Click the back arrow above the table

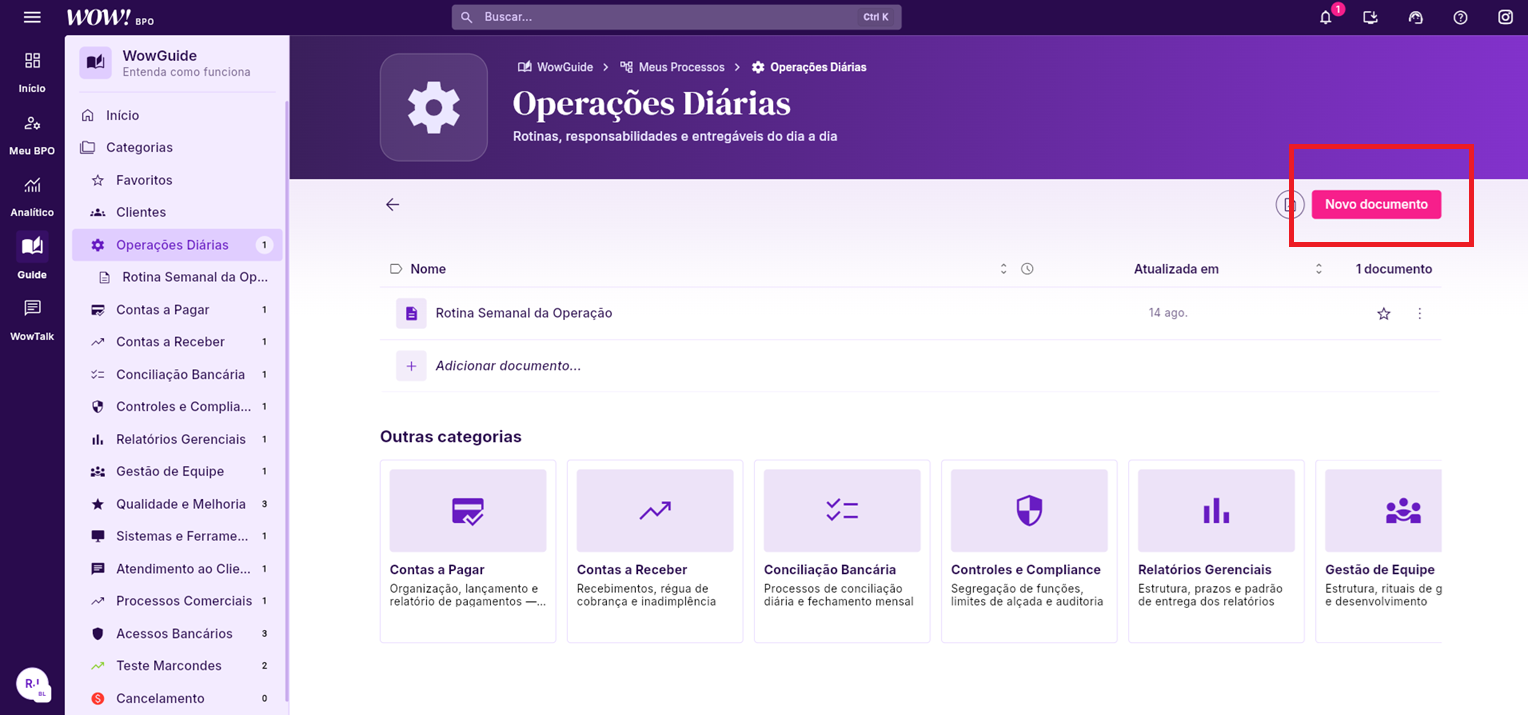pos(392,204)
